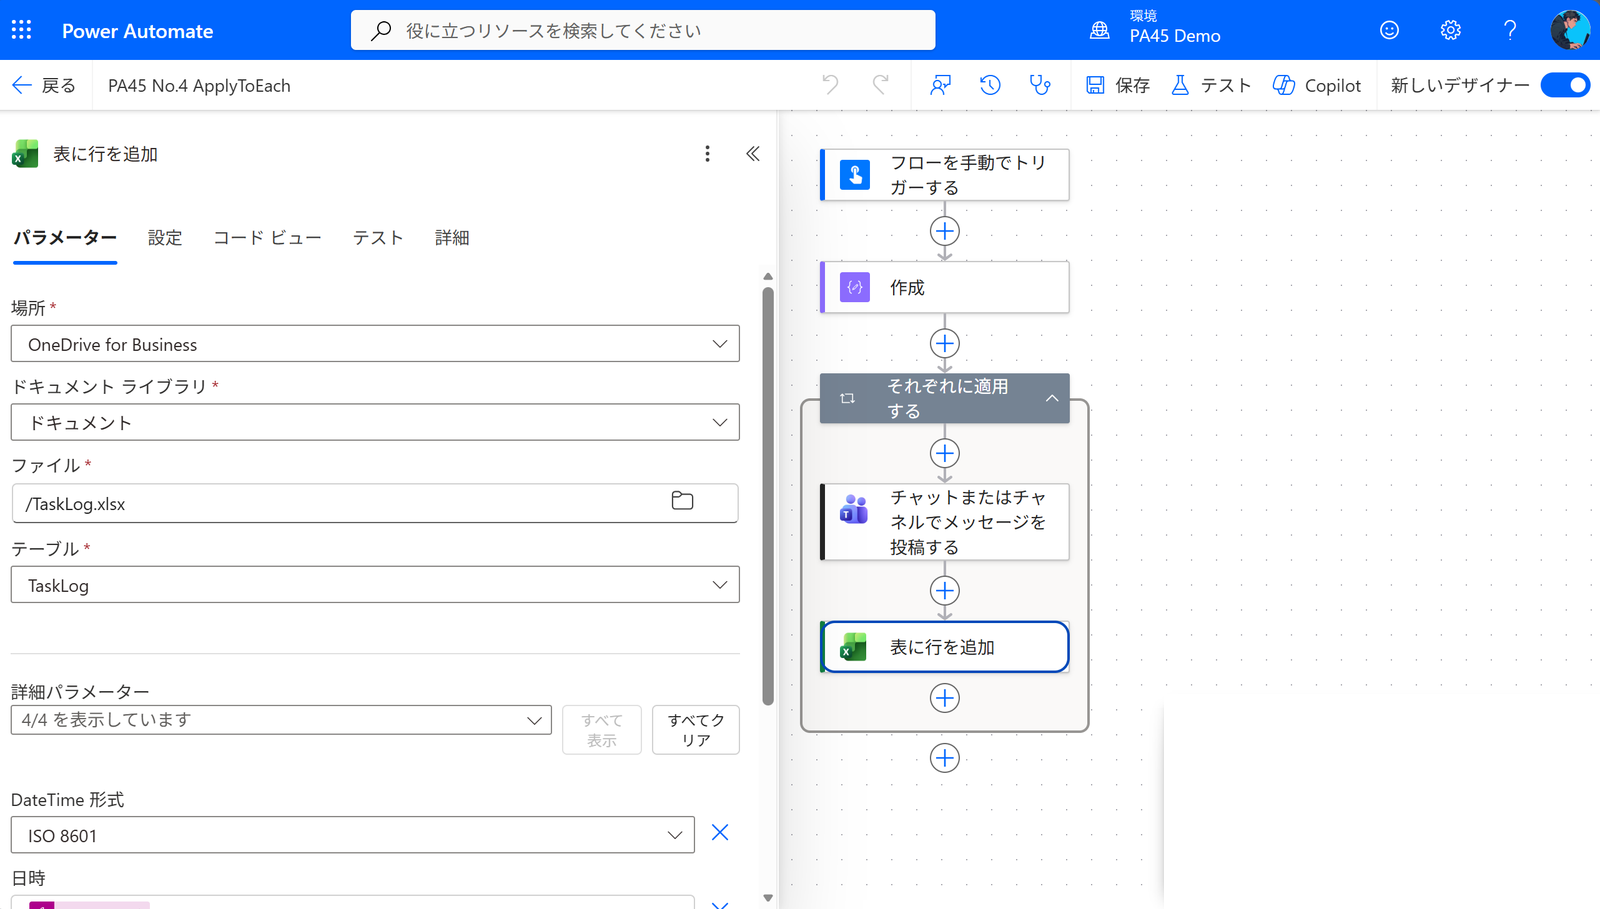Go back with the 戻る button

(x=44, y=85)
